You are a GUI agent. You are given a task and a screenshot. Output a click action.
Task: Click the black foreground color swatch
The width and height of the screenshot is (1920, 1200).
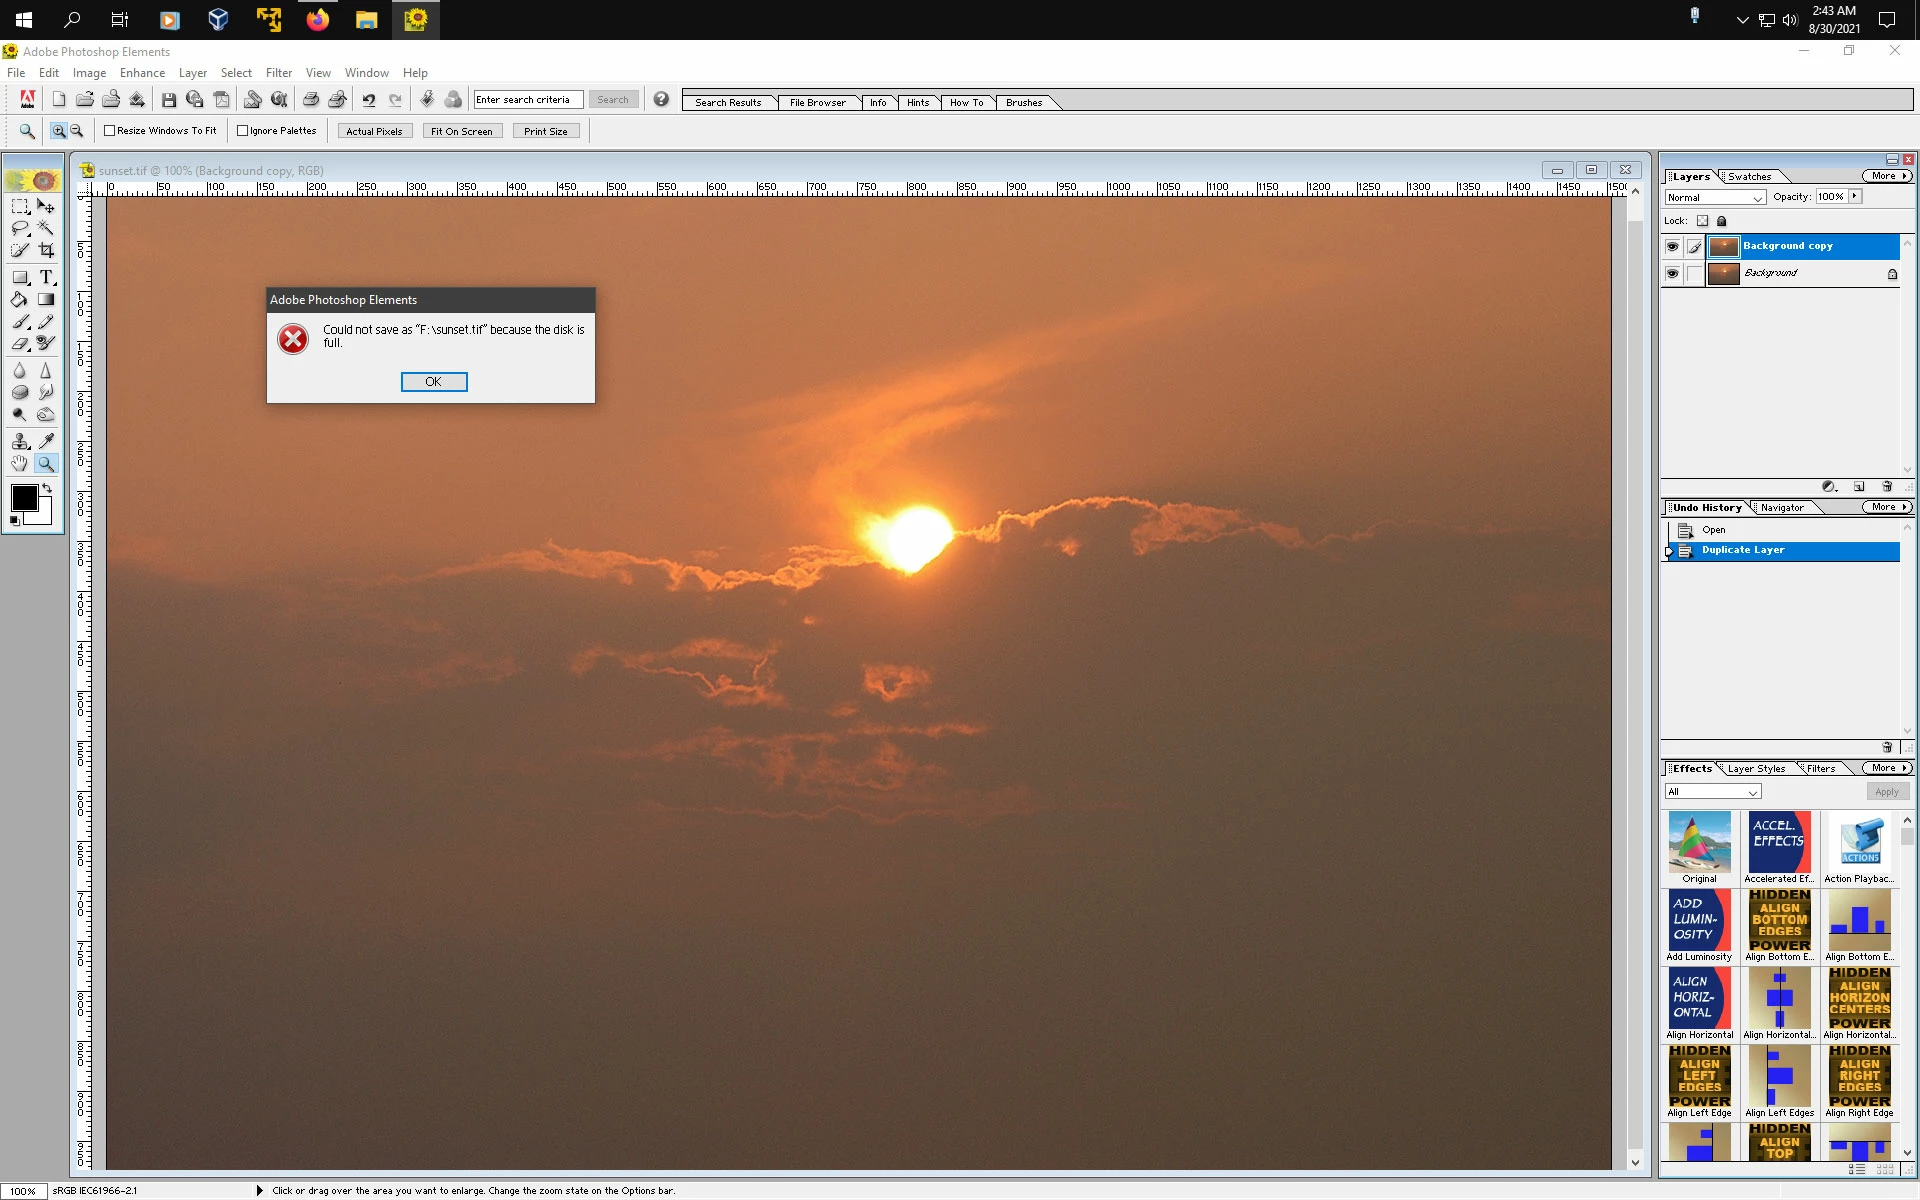point(24,498)
